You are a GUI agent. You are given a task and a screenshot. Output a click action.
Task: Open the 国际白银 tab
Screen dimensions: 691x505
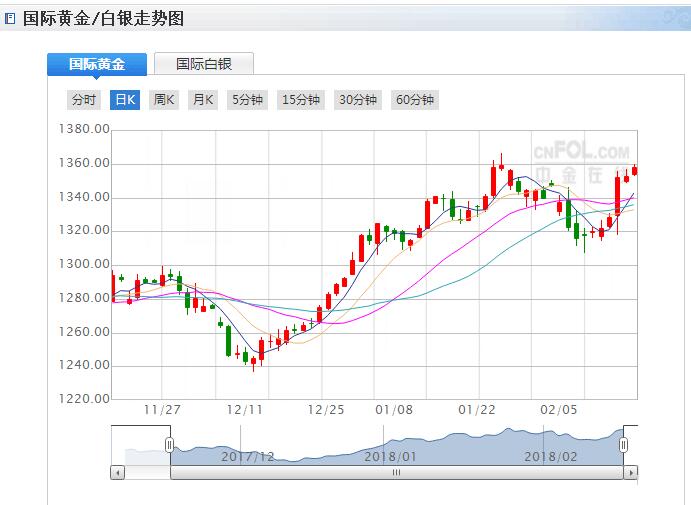point(204,64)
